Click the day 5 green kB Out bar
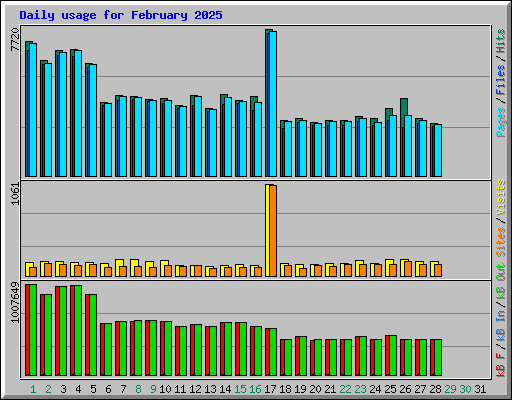 pyautogui.click(x=93, y=335)
